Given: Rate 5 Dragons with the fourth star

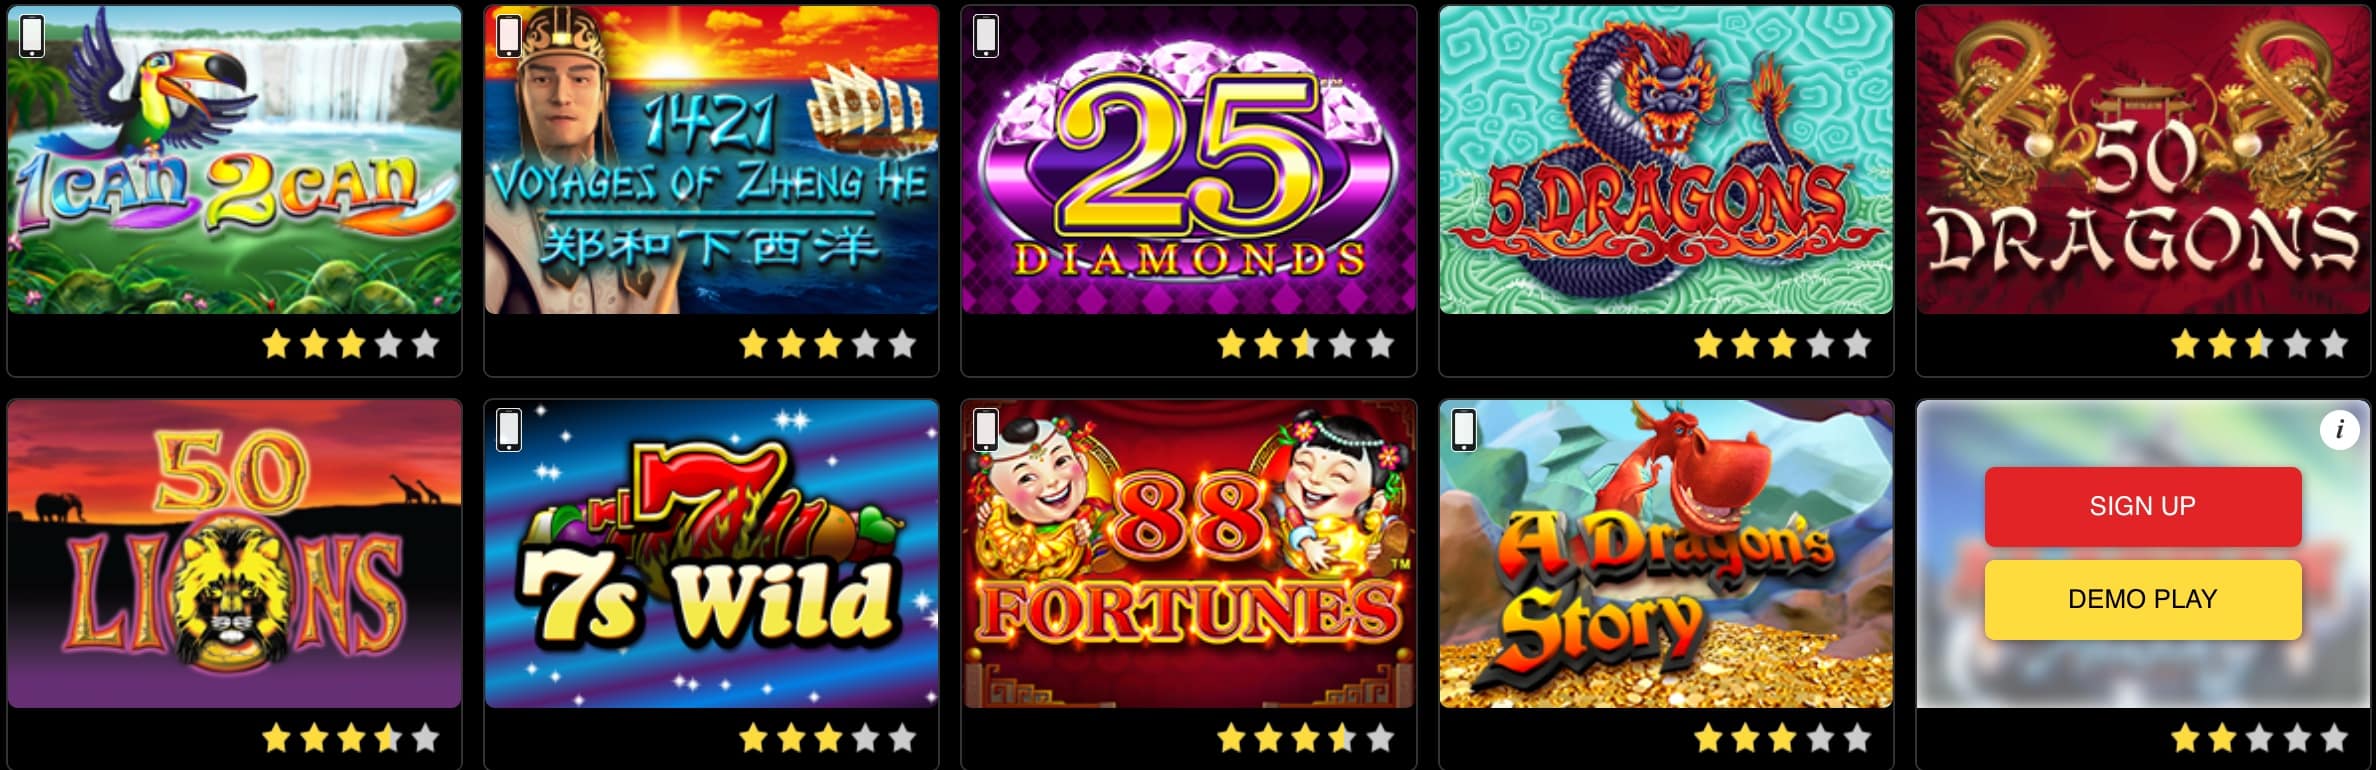Looking at the screenshot, I should [x=1820, y=345].
